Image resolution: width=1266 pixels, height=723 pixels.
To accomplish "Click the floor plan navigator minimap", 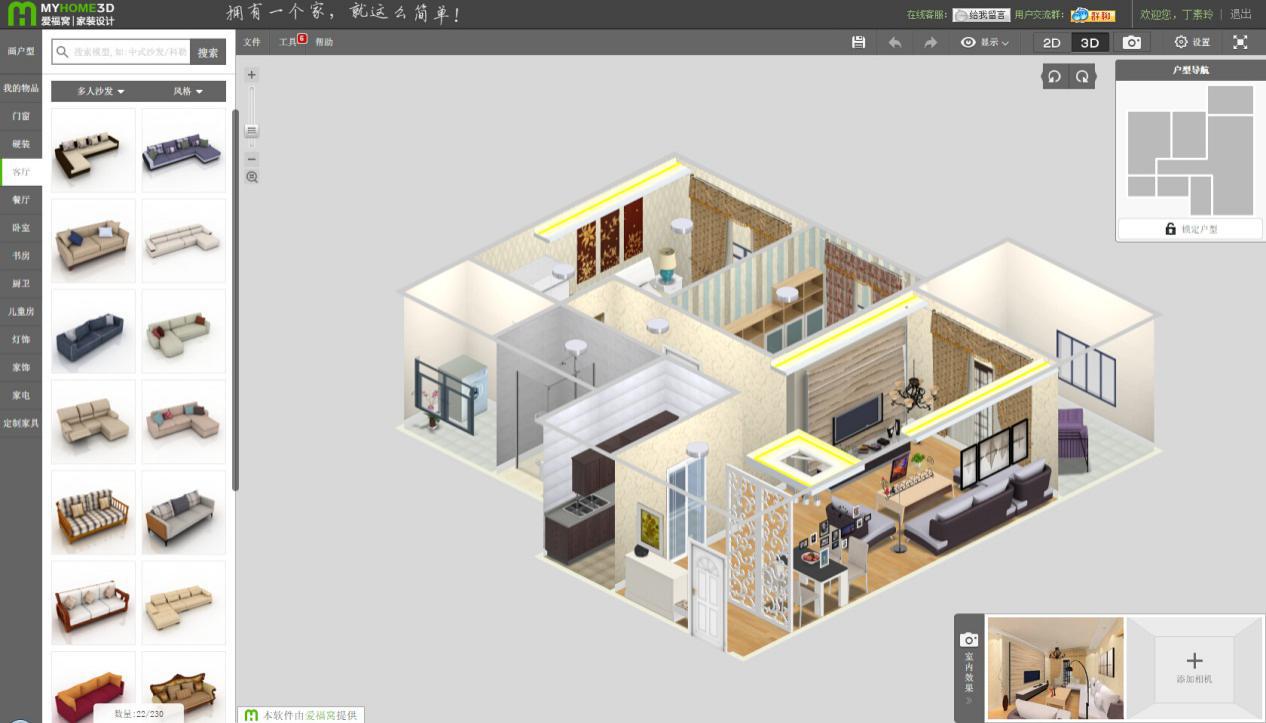I will [1190, 150].
